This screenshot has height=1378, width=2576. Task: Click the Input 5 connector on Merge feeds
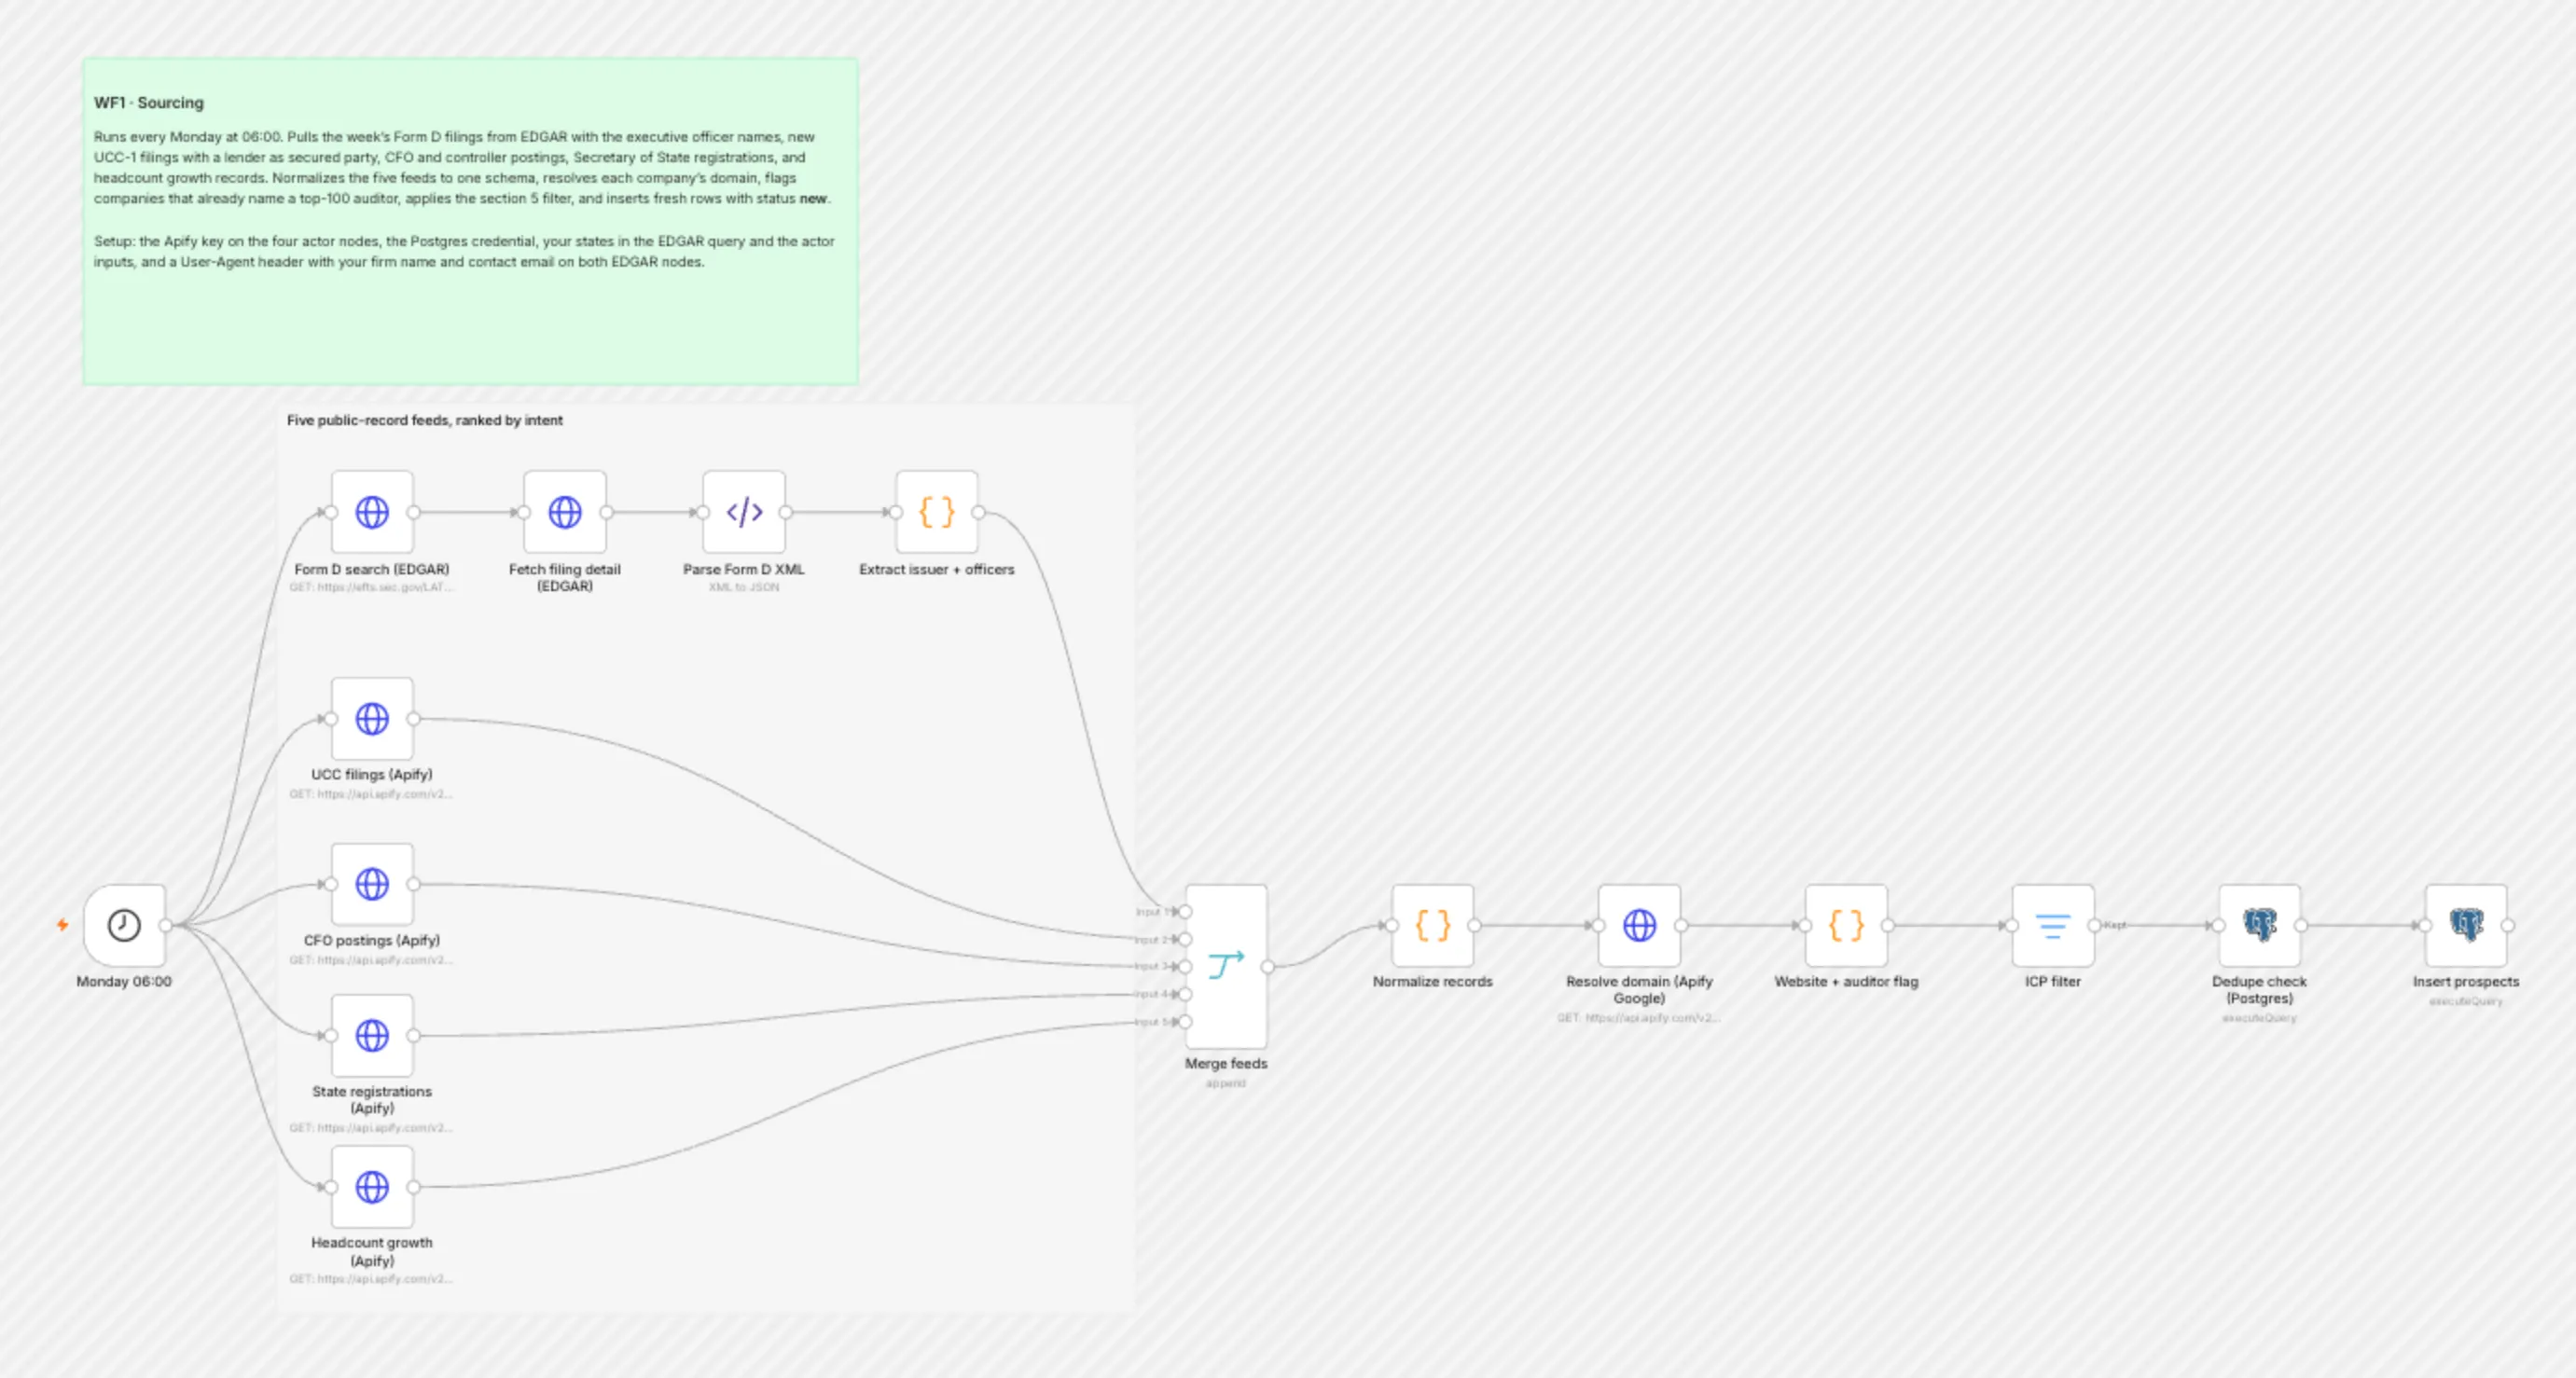[x=1185, y=1021]
